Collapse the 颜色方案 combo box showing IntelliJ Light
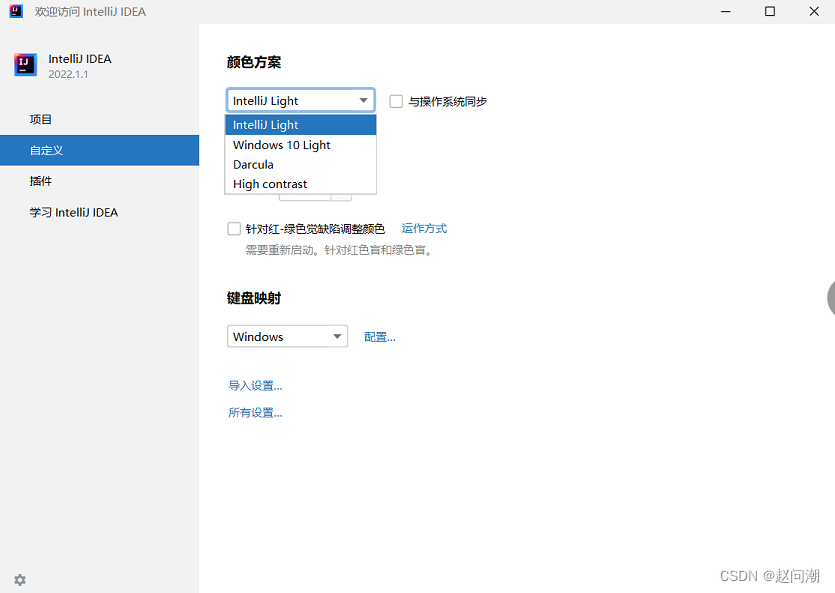 point(300,100)
